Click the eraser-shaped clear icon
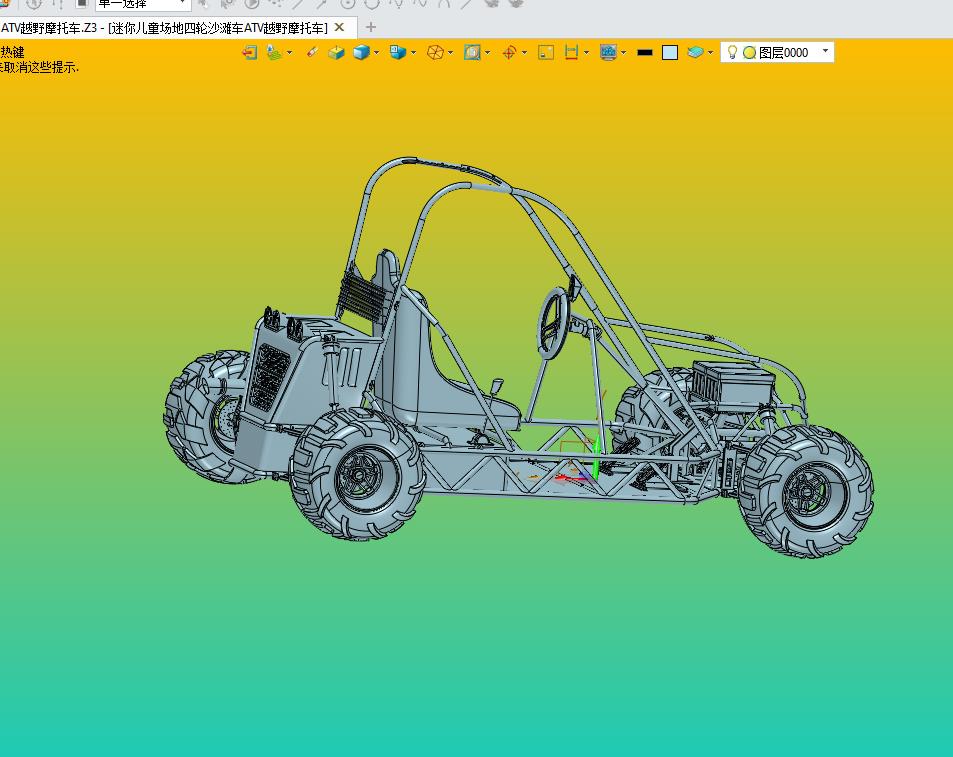This screenshot has width=953, height=757. (312, 52)
